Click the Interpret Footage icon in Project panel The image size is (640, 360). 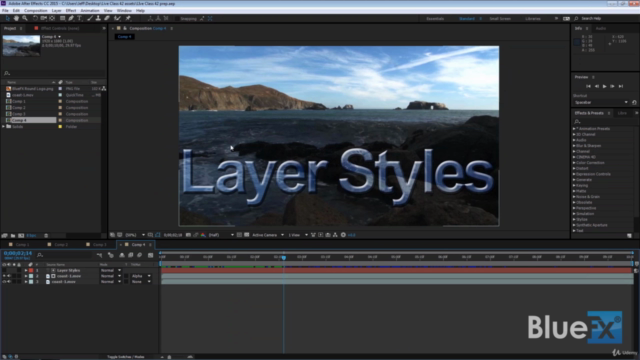tap(4, 236)
